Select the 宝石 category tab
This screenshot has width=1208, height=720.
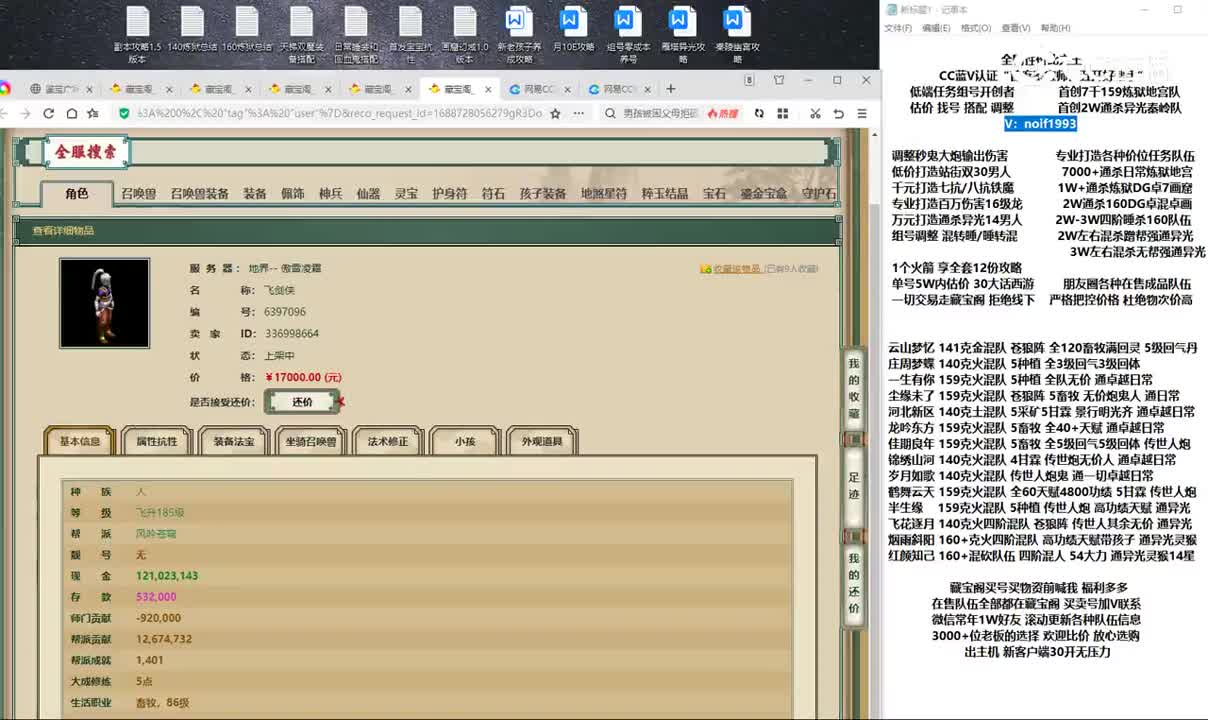tap(714, 194)
